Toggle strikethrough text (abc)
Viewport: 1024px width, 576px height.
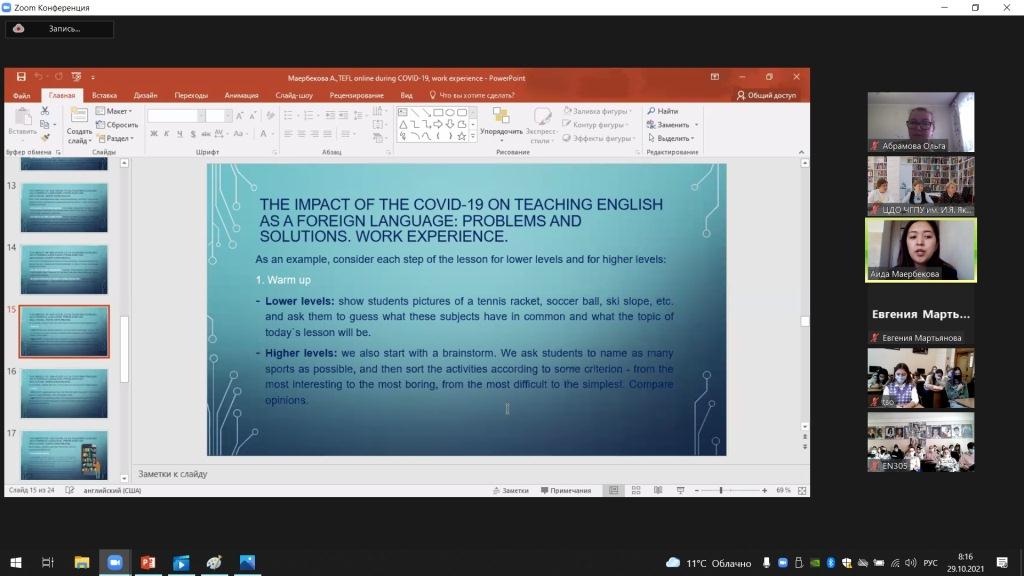206,134
